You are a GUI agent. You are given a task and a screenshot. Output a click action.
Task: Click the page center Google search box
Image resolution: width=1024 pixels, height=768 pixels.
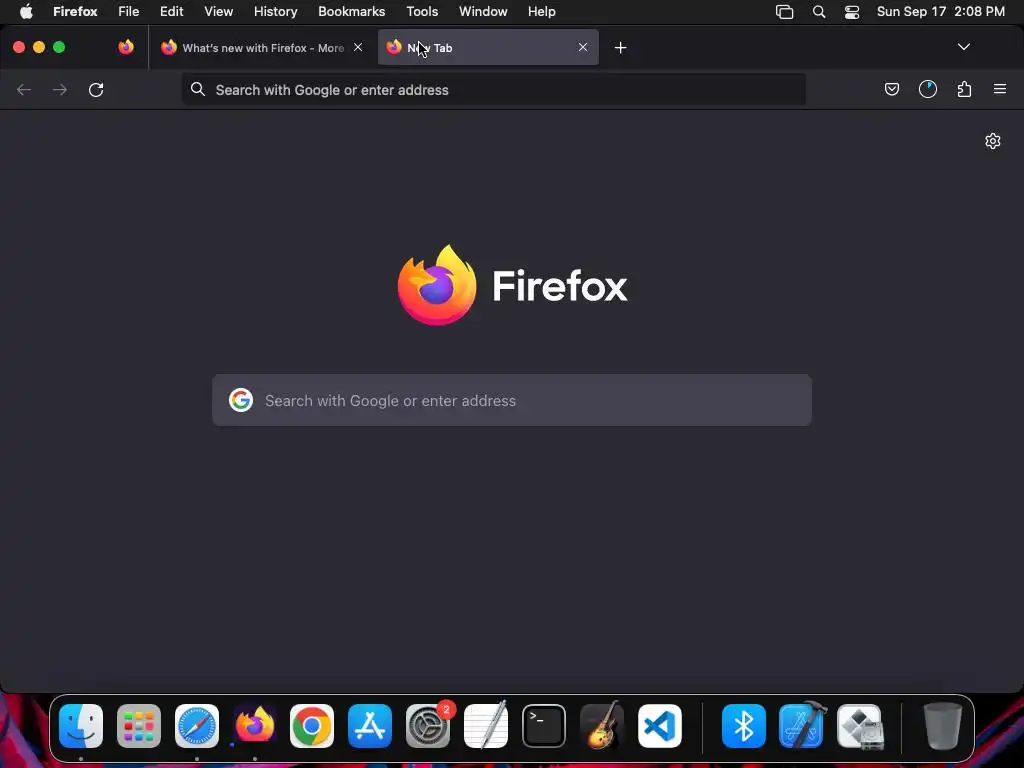pyautogui.click(x=512, y=400)
